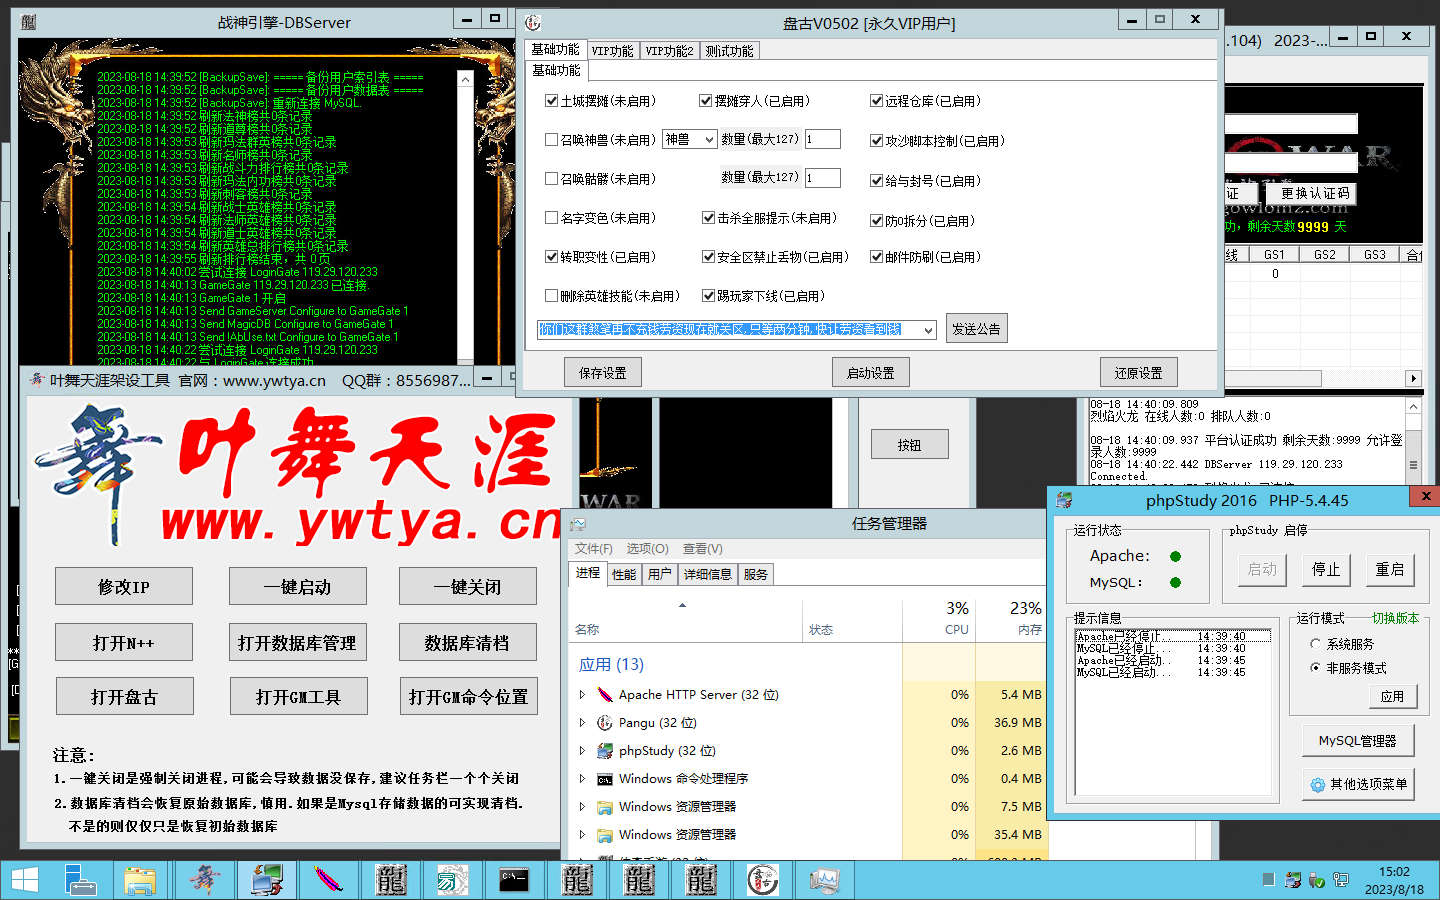The width and height of the screenshot is (1440, 900).
Task: Select the 系统服务 radio button in phpStudy
Action: coord(1316,644)
